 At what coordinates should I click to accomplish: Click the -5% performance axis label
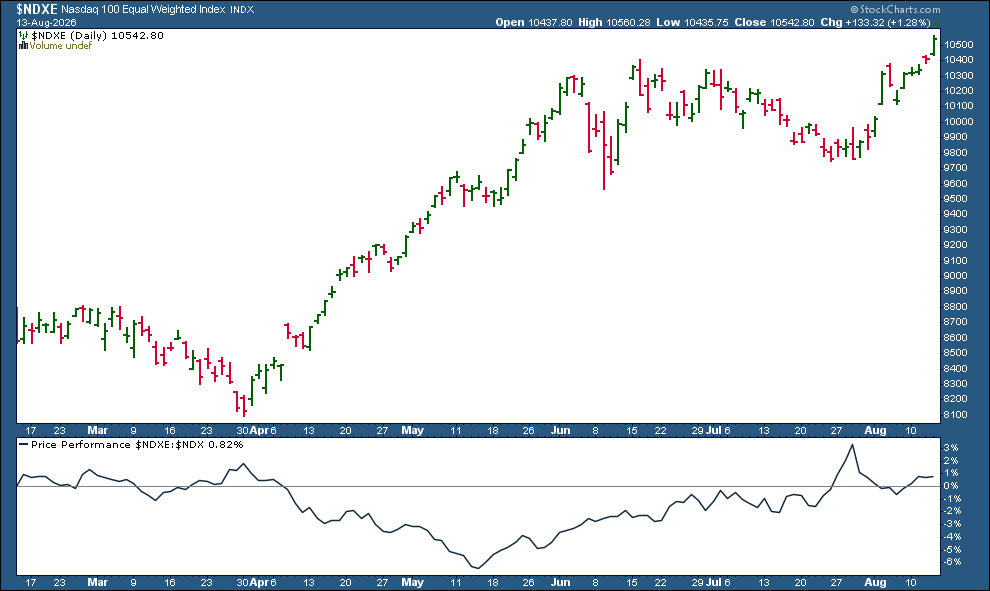953,549
